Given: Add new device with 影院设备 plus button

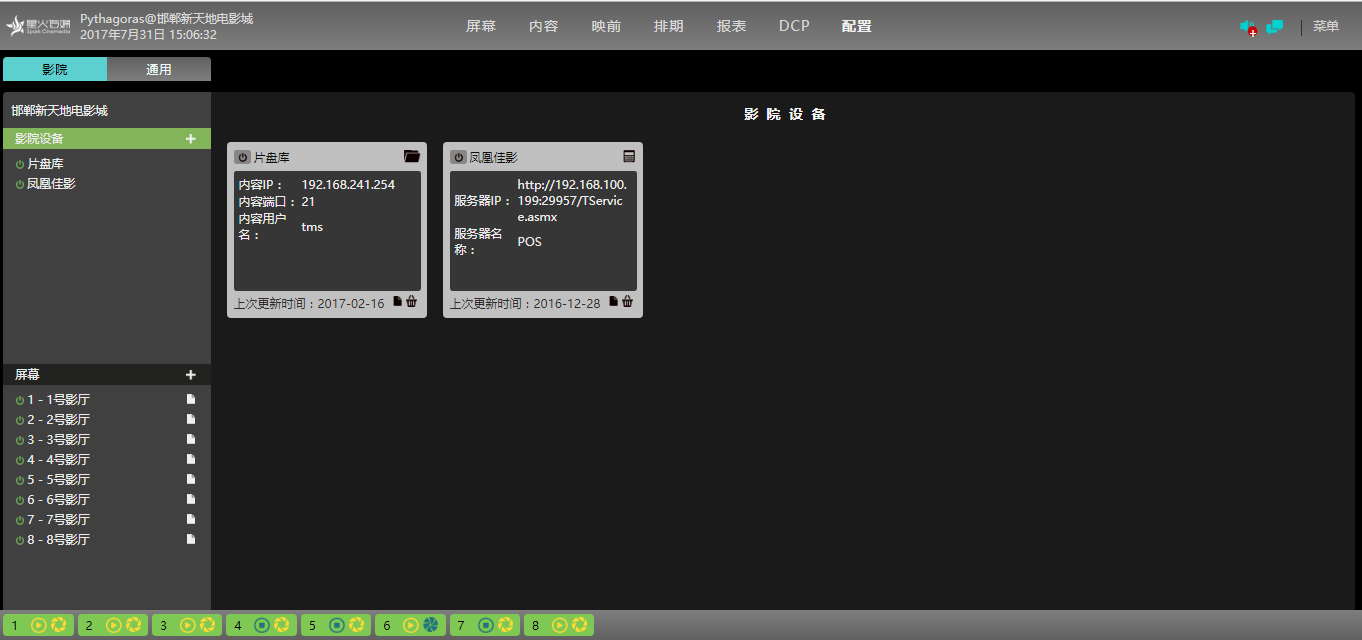Looking at the screenshot, I should (191, 139).
